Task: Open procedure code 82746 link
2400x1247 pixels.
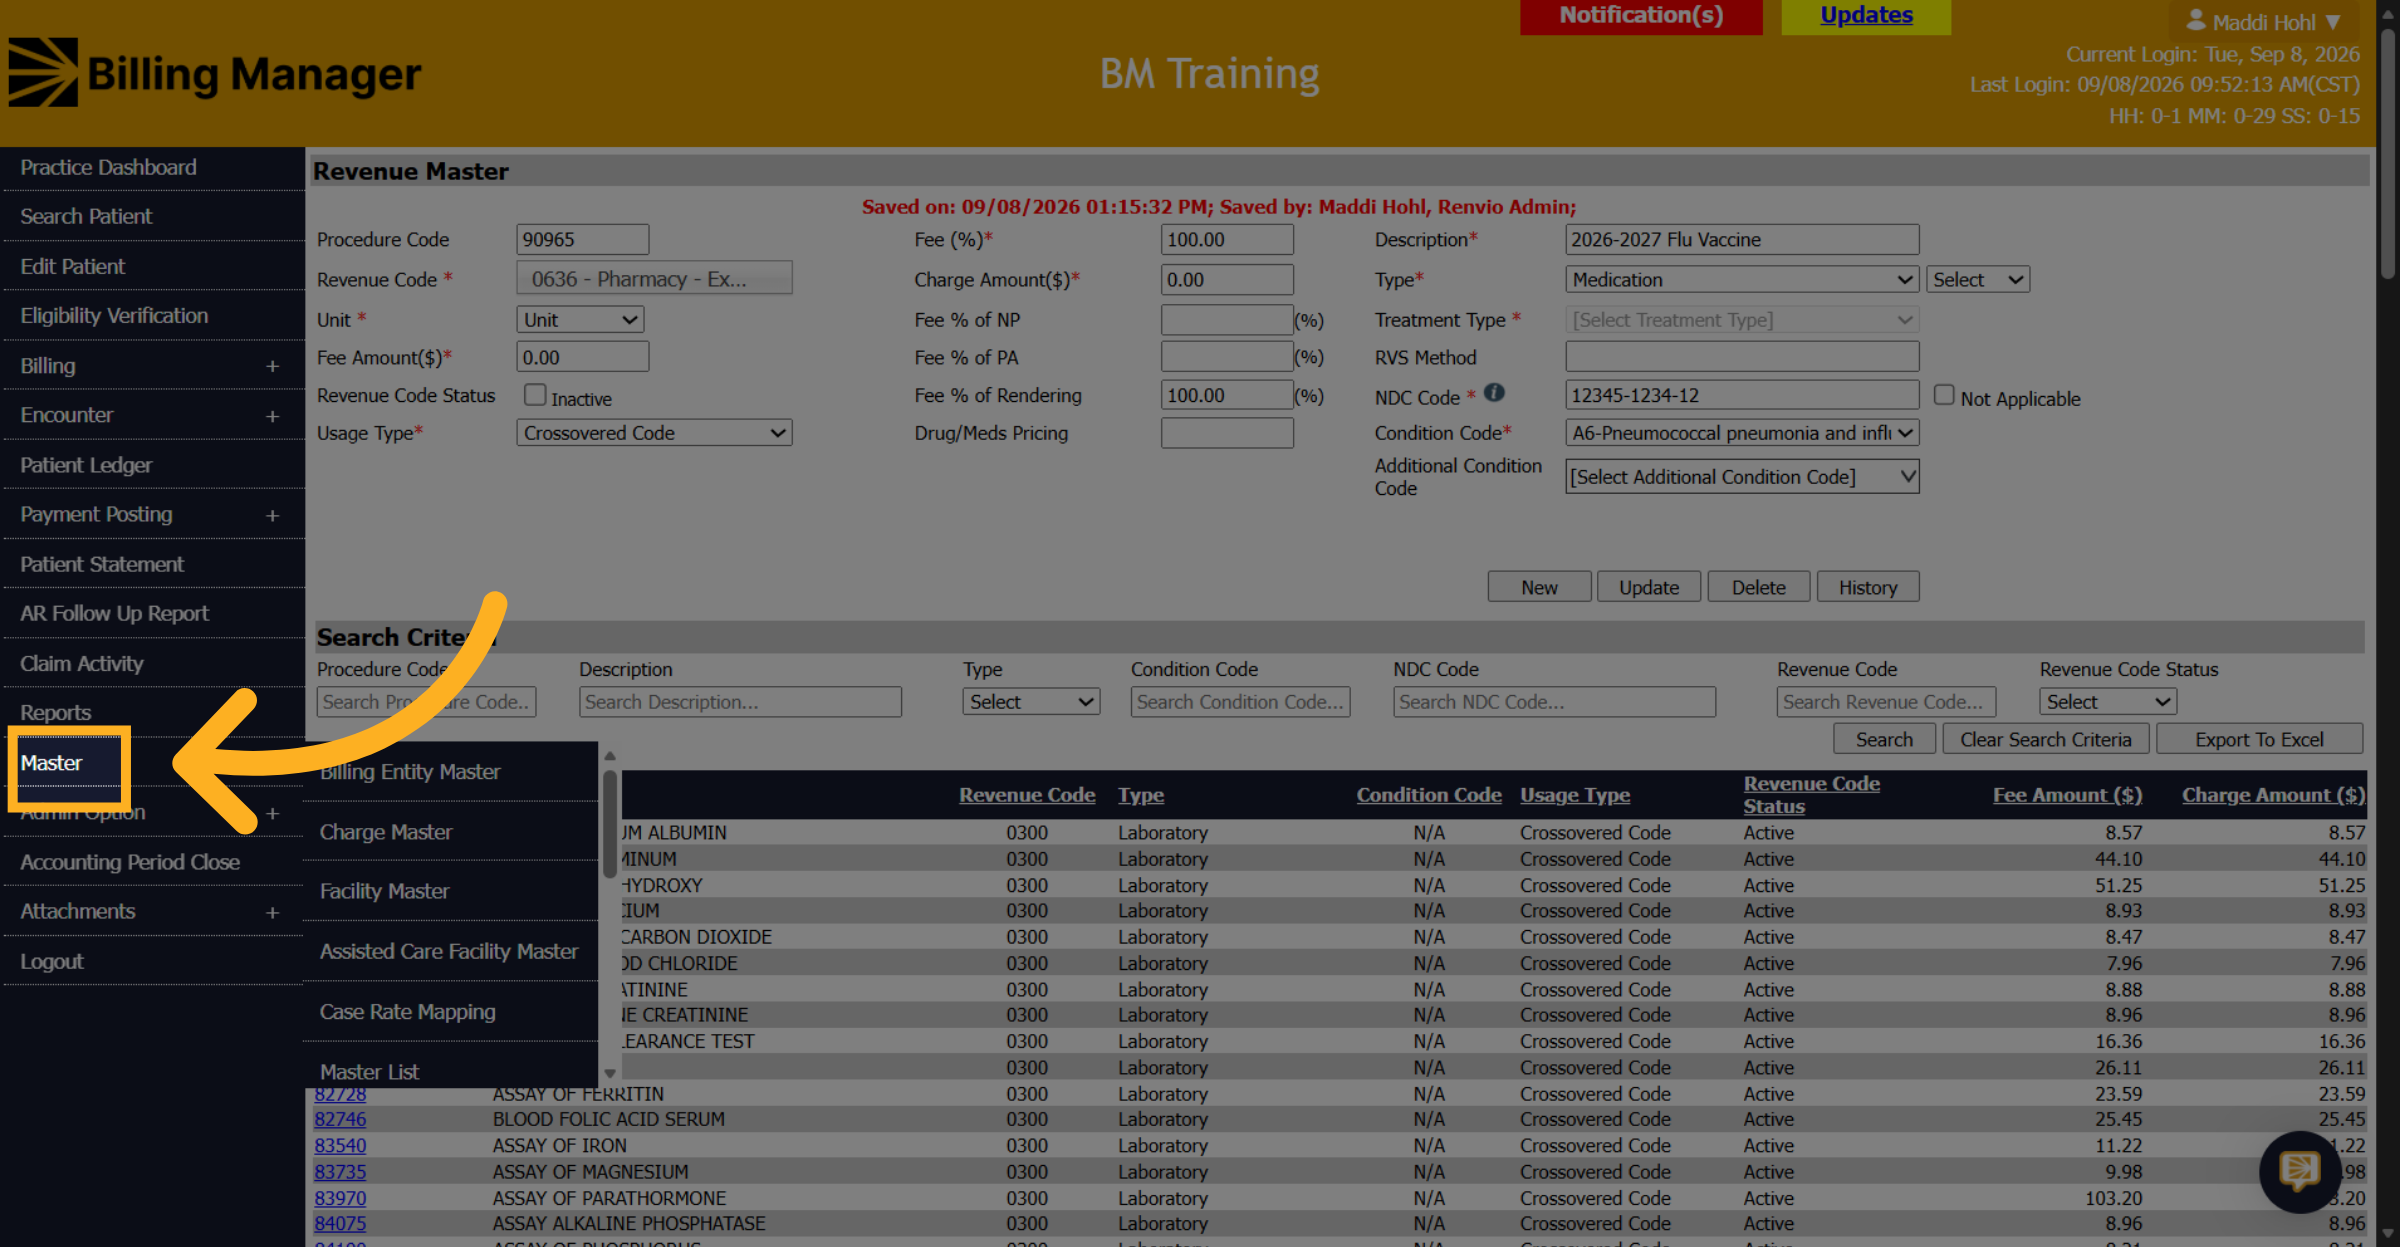Action: coord(340,1120)
